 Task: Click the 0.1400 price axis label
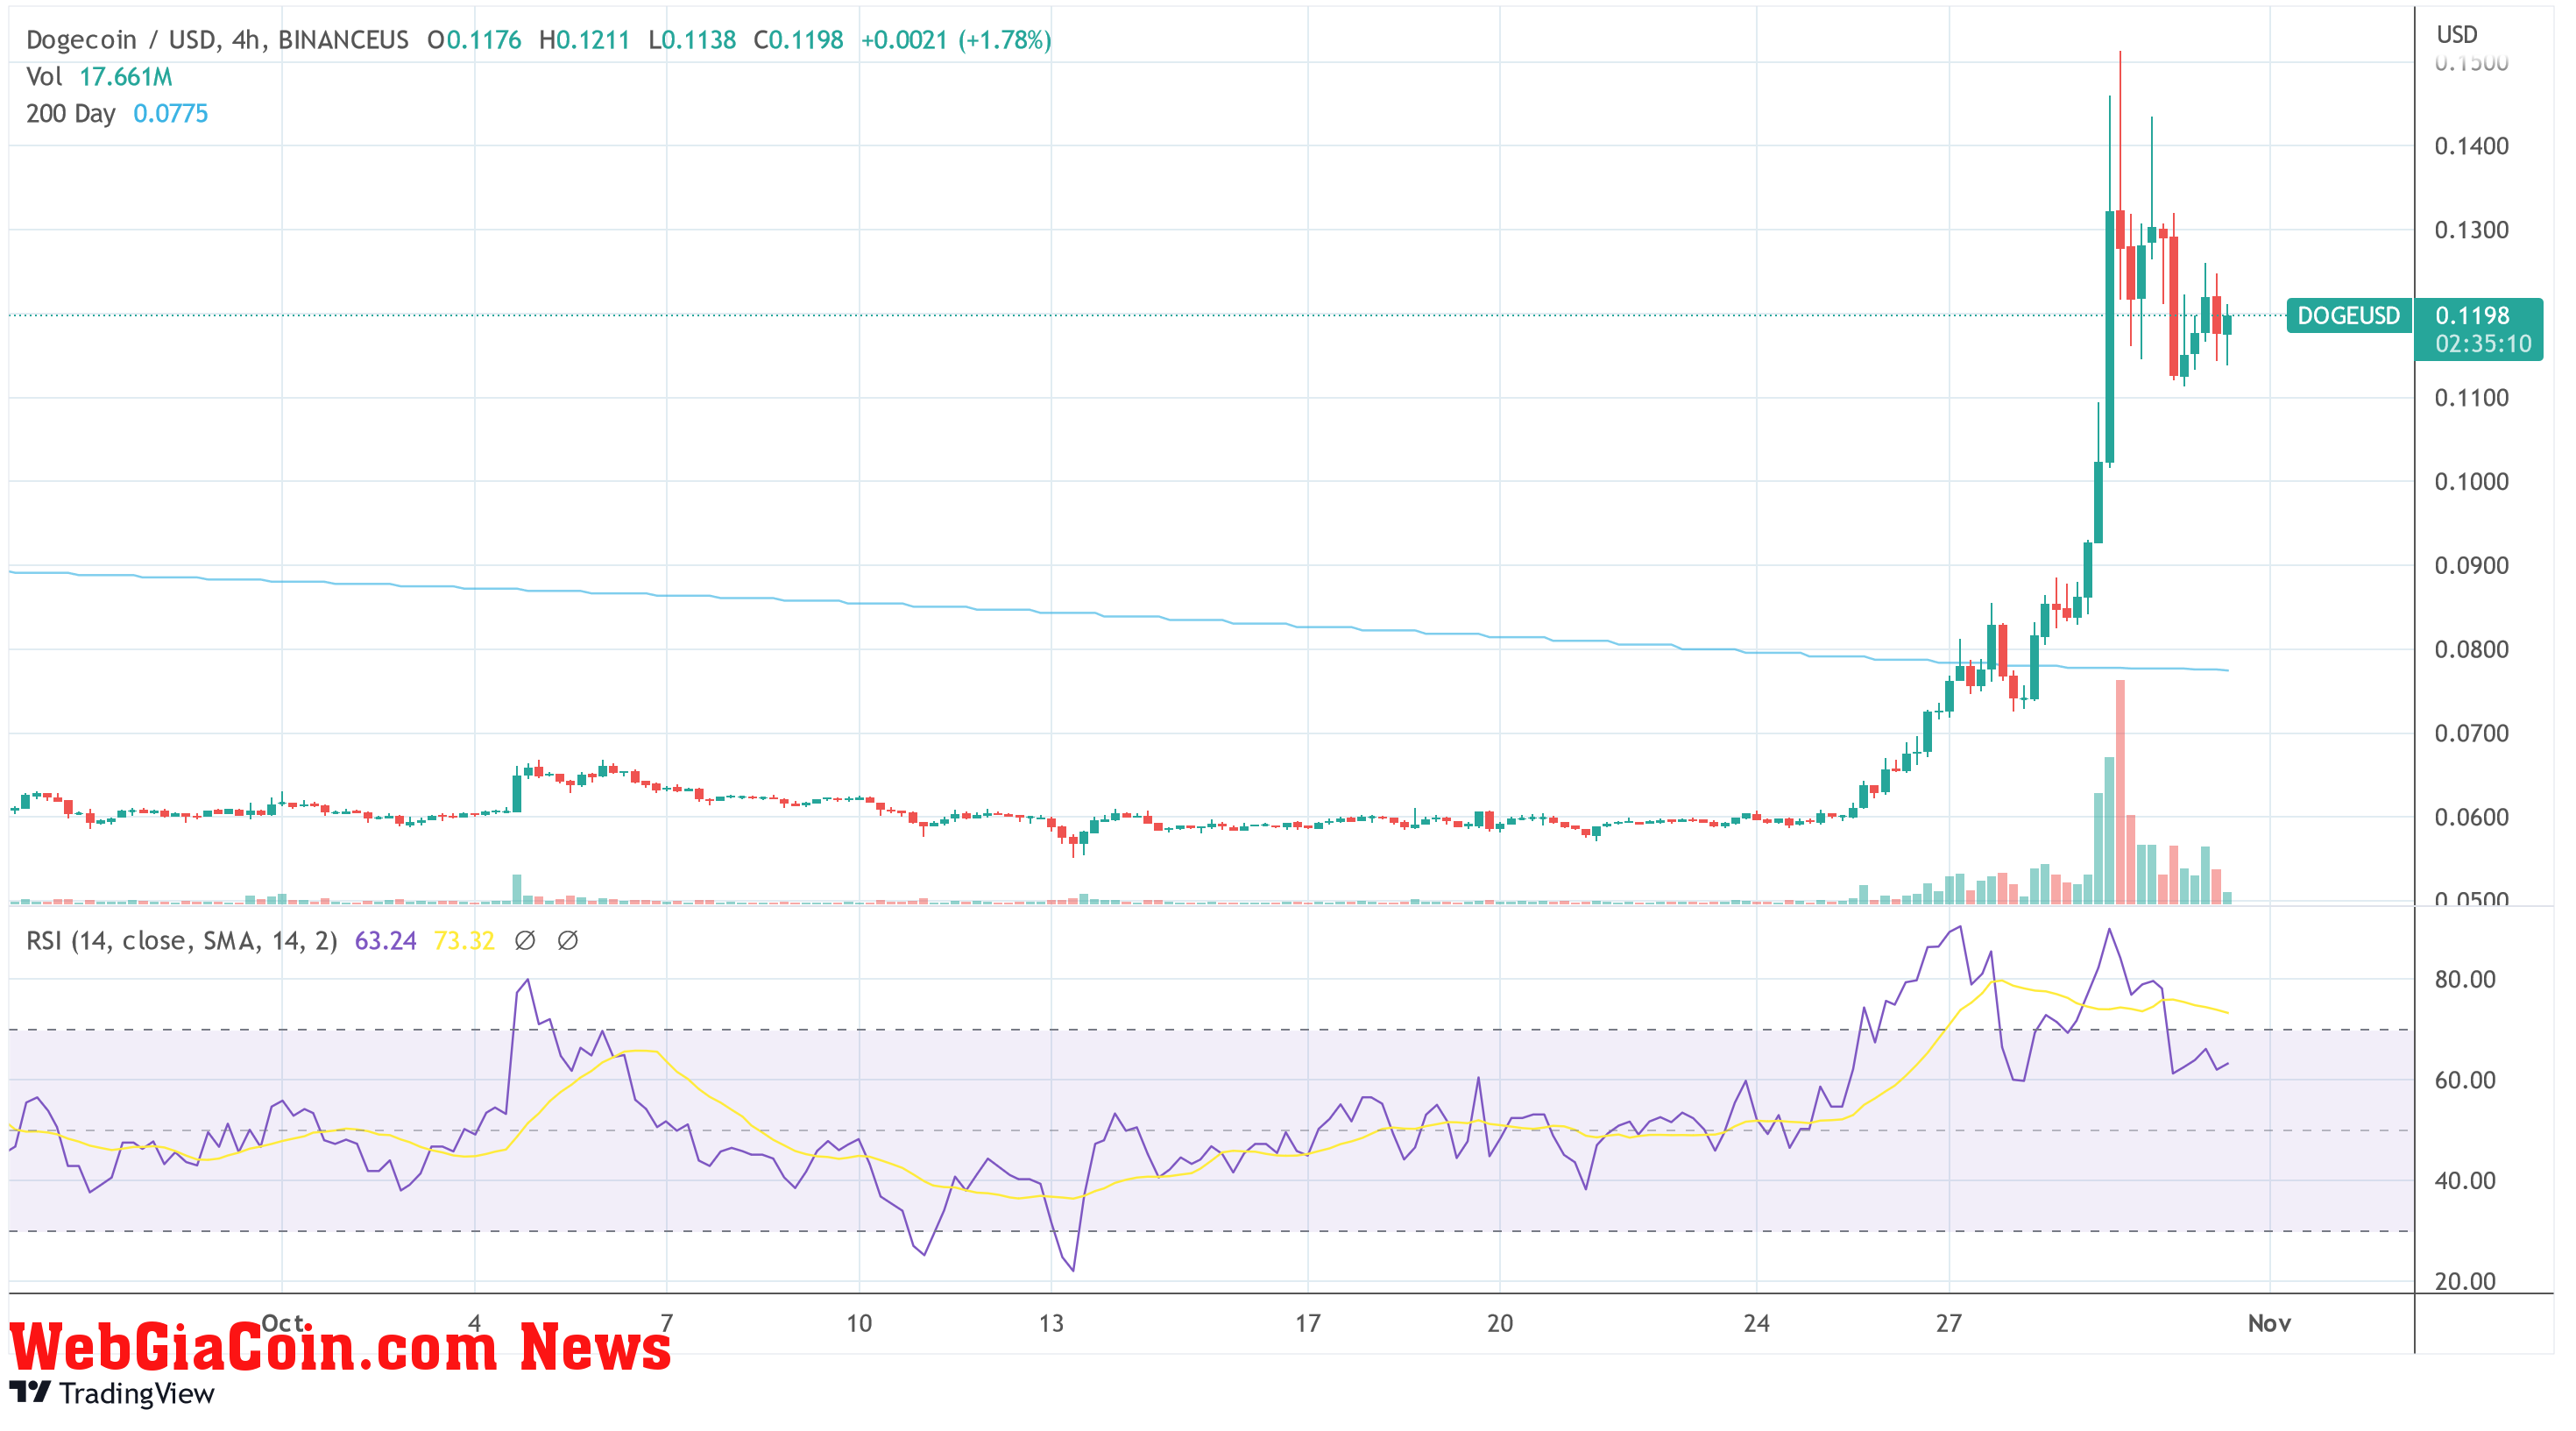(2471, 146)
